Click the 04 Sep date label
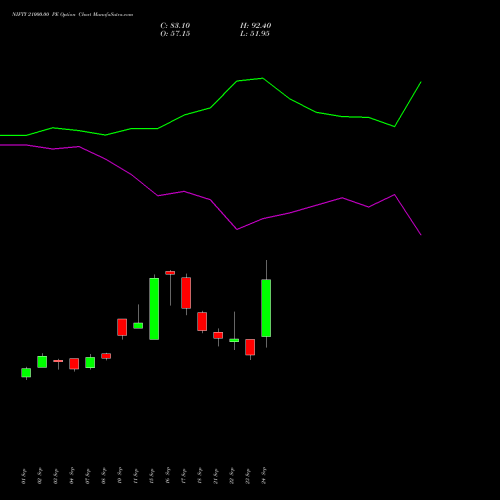500x500 pixels. (71, 476)
